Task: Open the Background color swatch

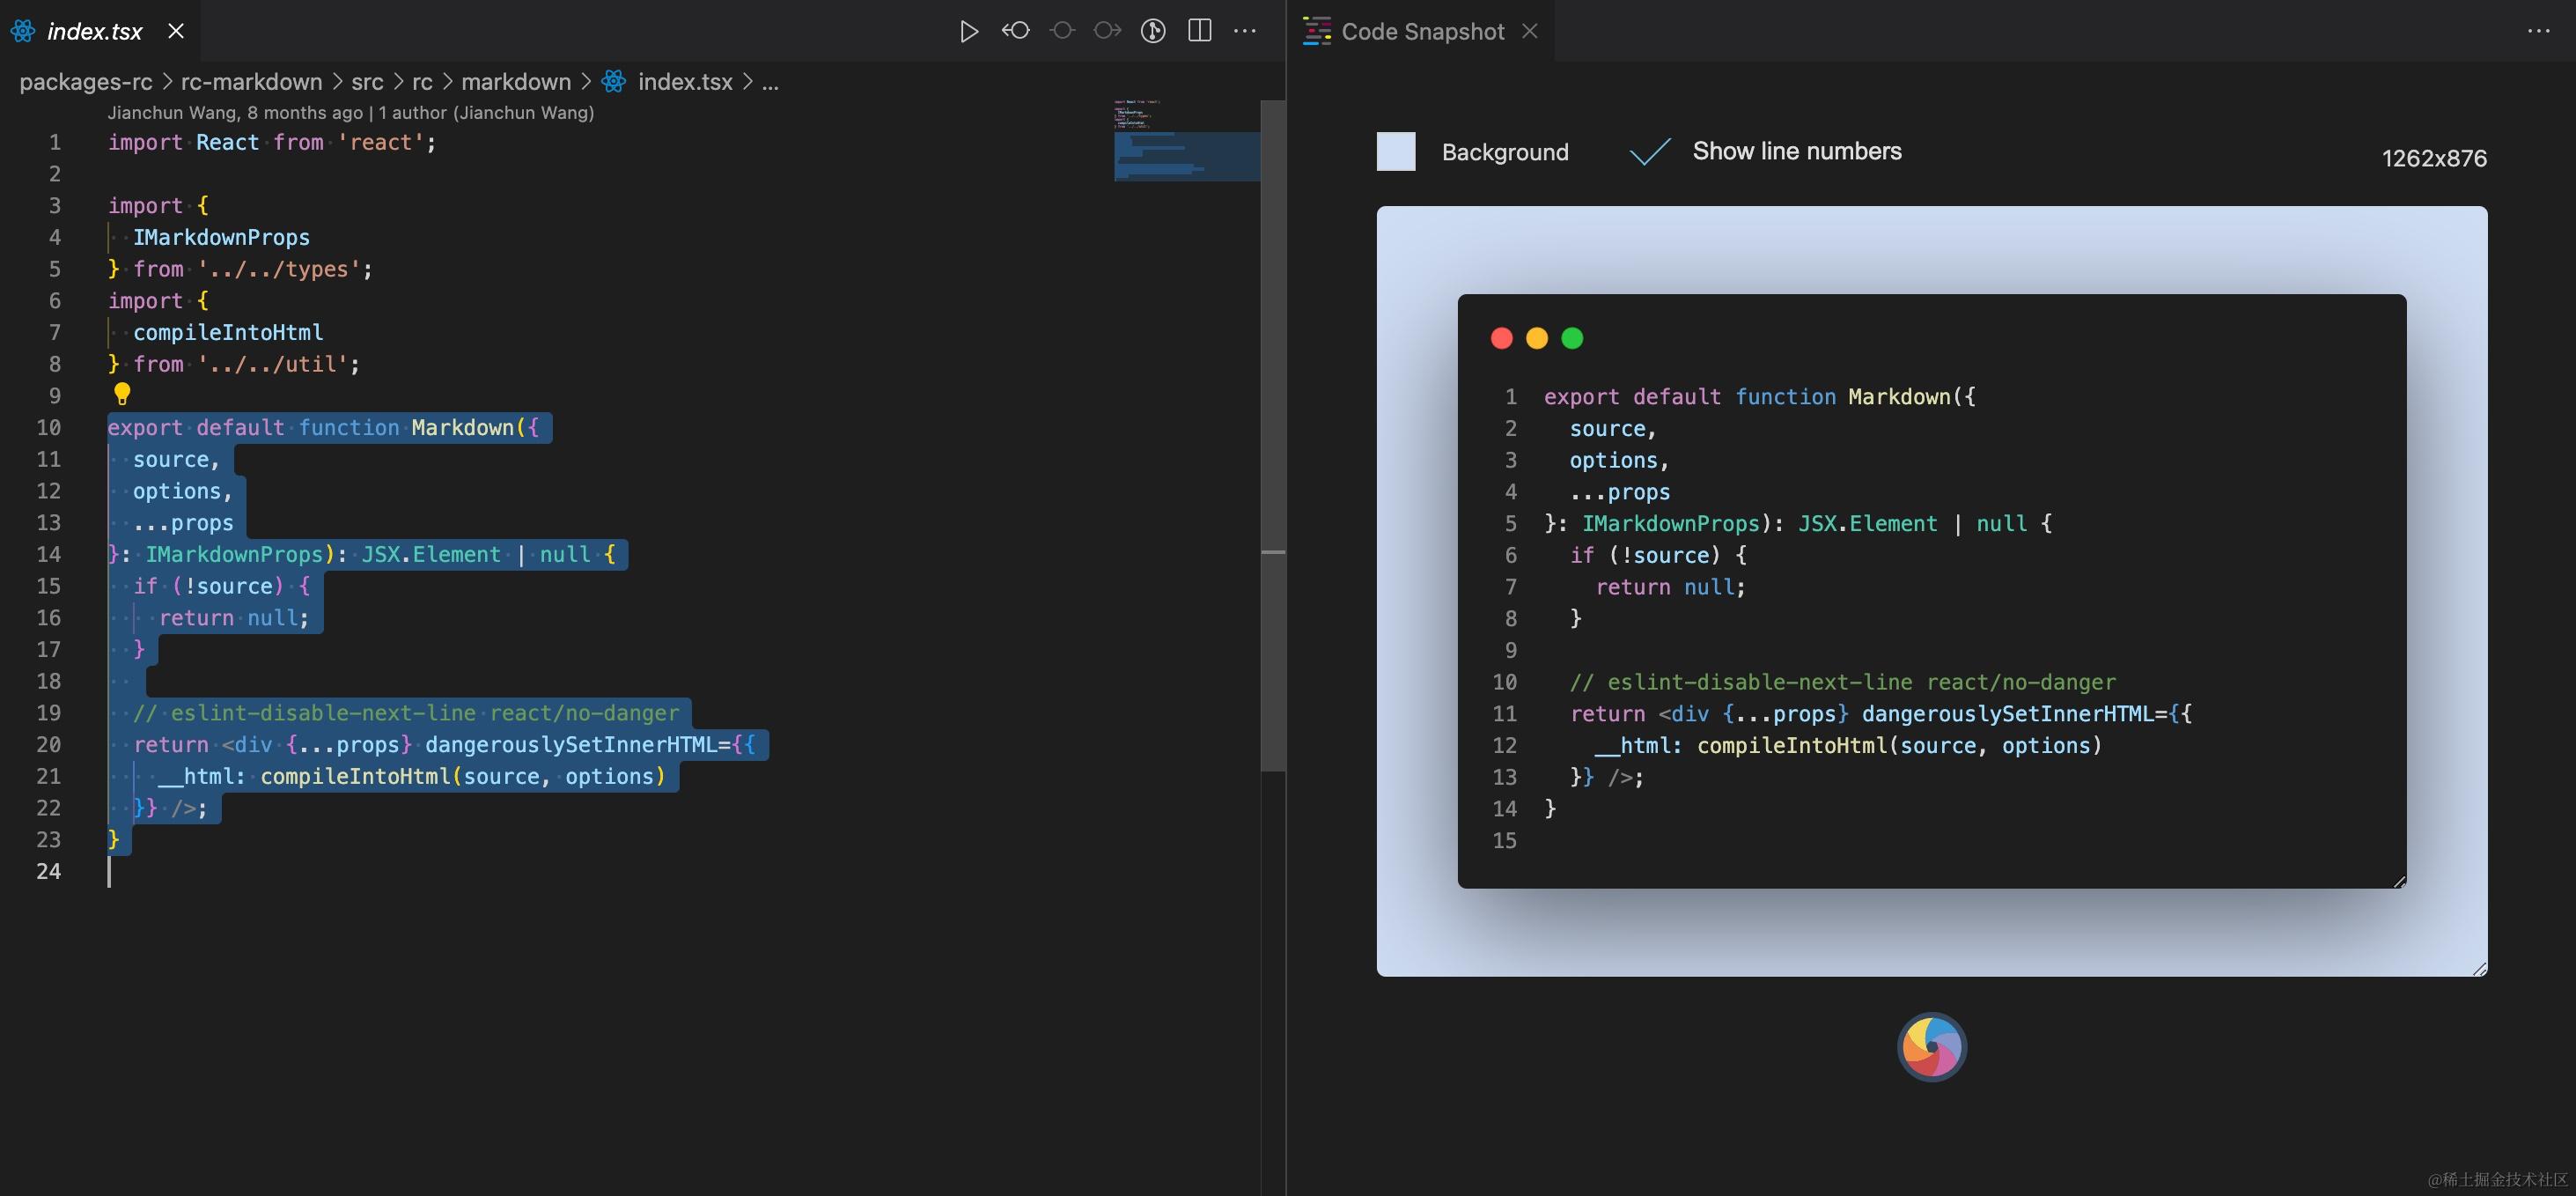Action: click(1396, 152)
